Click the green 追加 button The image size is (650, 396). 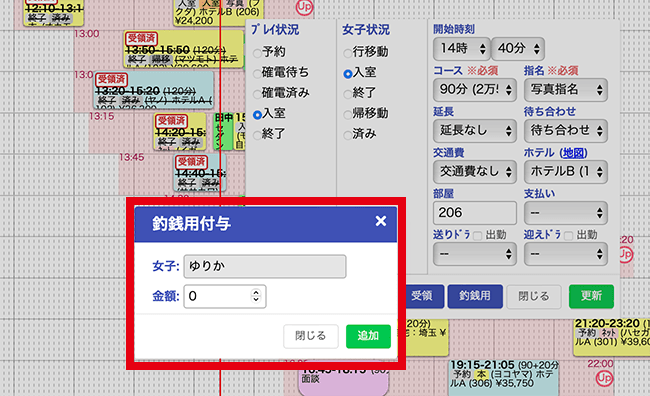click(368, 336)
